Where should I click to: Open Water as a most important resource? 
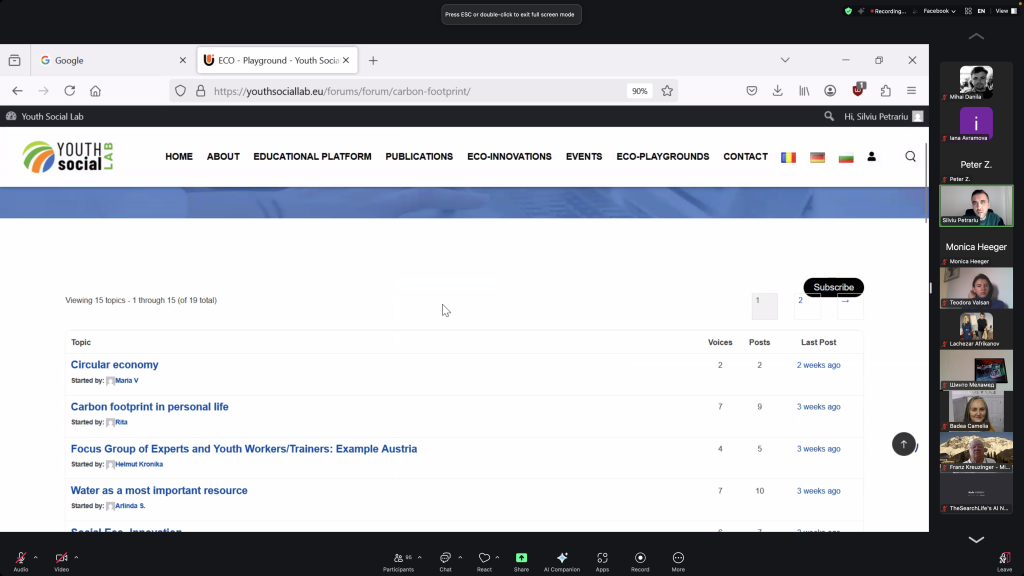[x=159, y=490]
